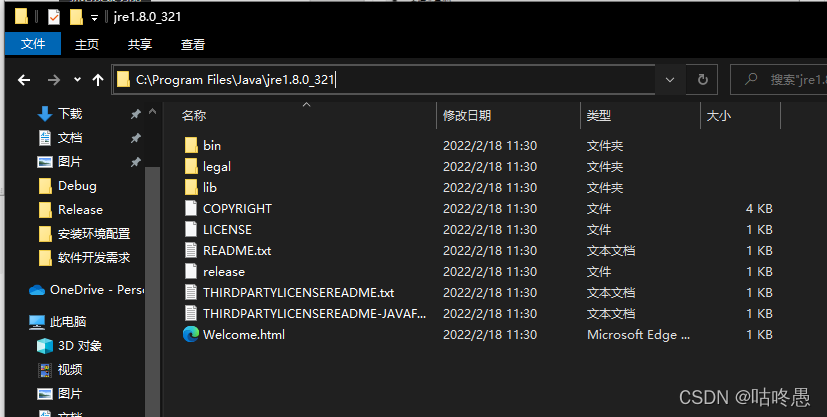Go up one folder level arrow
Screen dimensions: 827x417
pos(98,80)
